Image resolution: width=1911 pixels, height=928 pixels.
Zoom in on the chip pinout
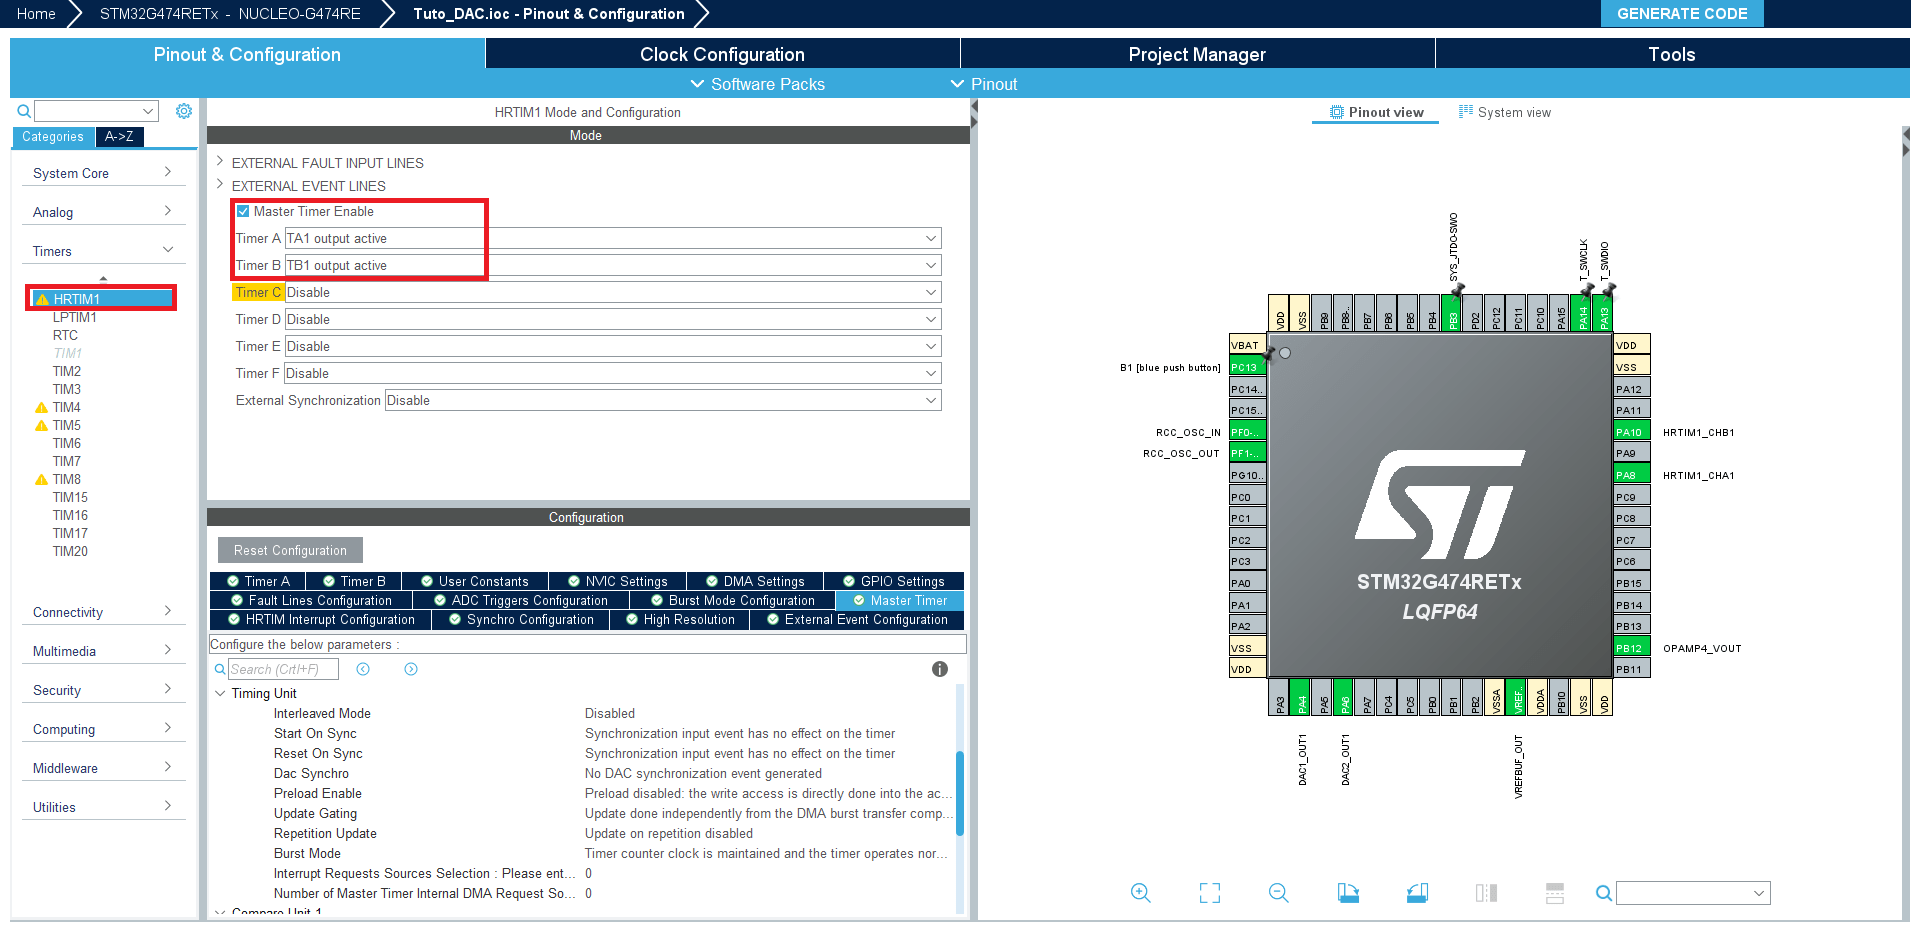[x=1140, y=893]
